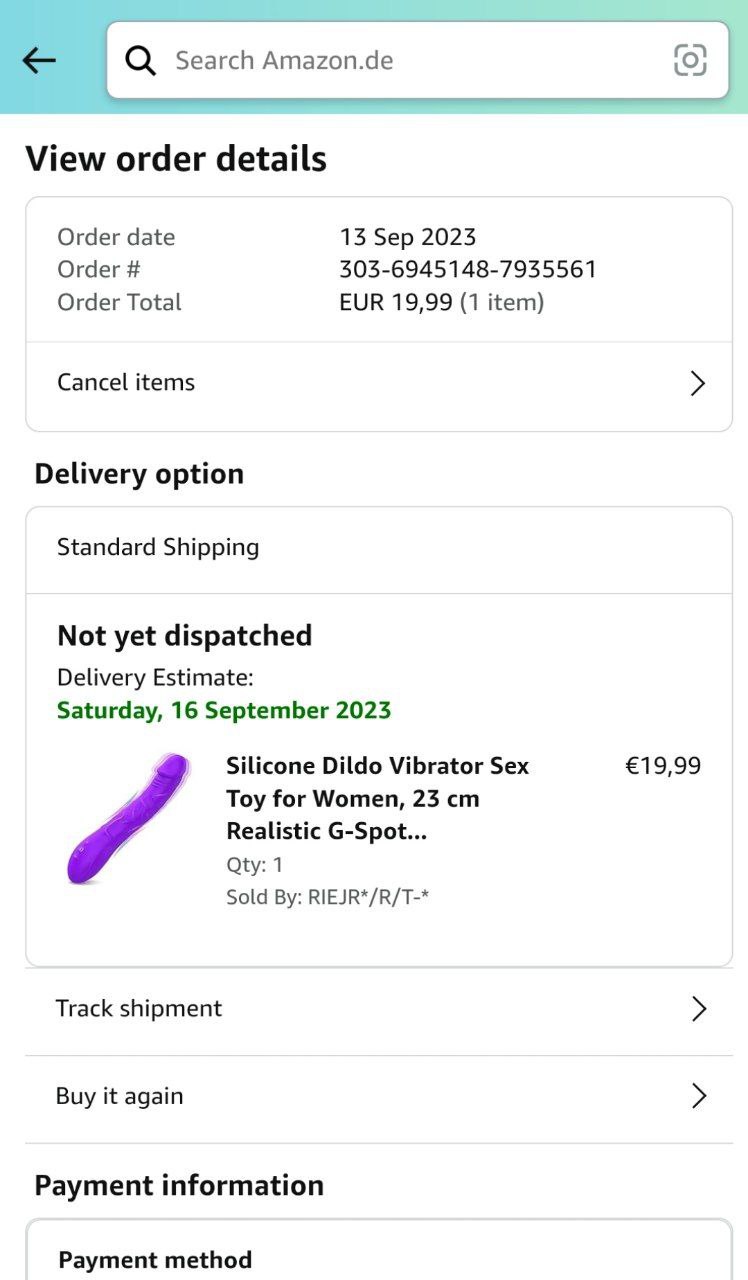The height and width of the screenshot is (1280, 748).
Task: Tap the back arrow icon
Action: coord(39,61)
